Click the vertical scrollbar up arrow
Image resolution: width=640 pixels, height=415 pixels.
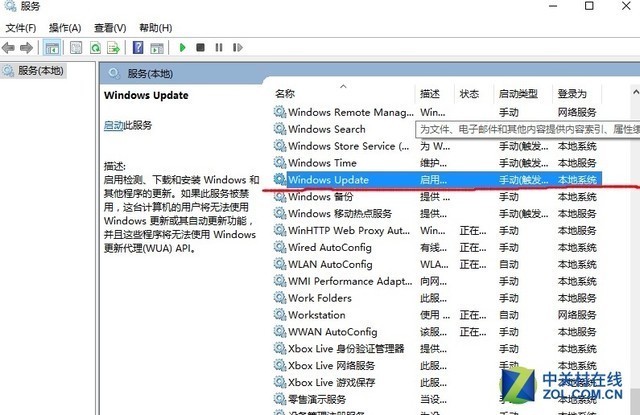[636, 92]
